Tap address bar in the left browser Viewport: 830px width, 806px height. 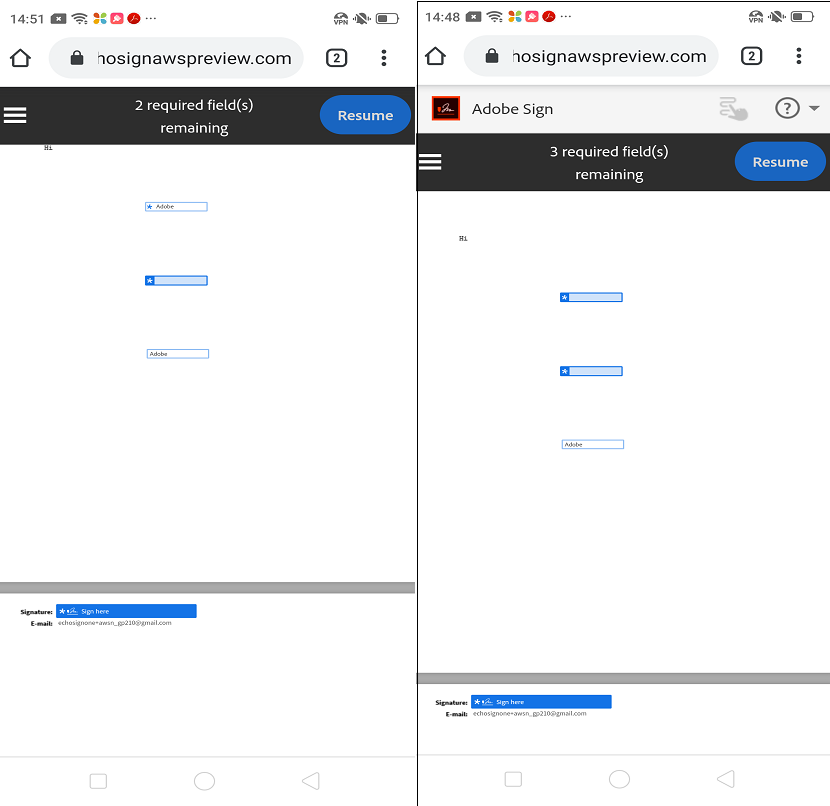(176, 58)
